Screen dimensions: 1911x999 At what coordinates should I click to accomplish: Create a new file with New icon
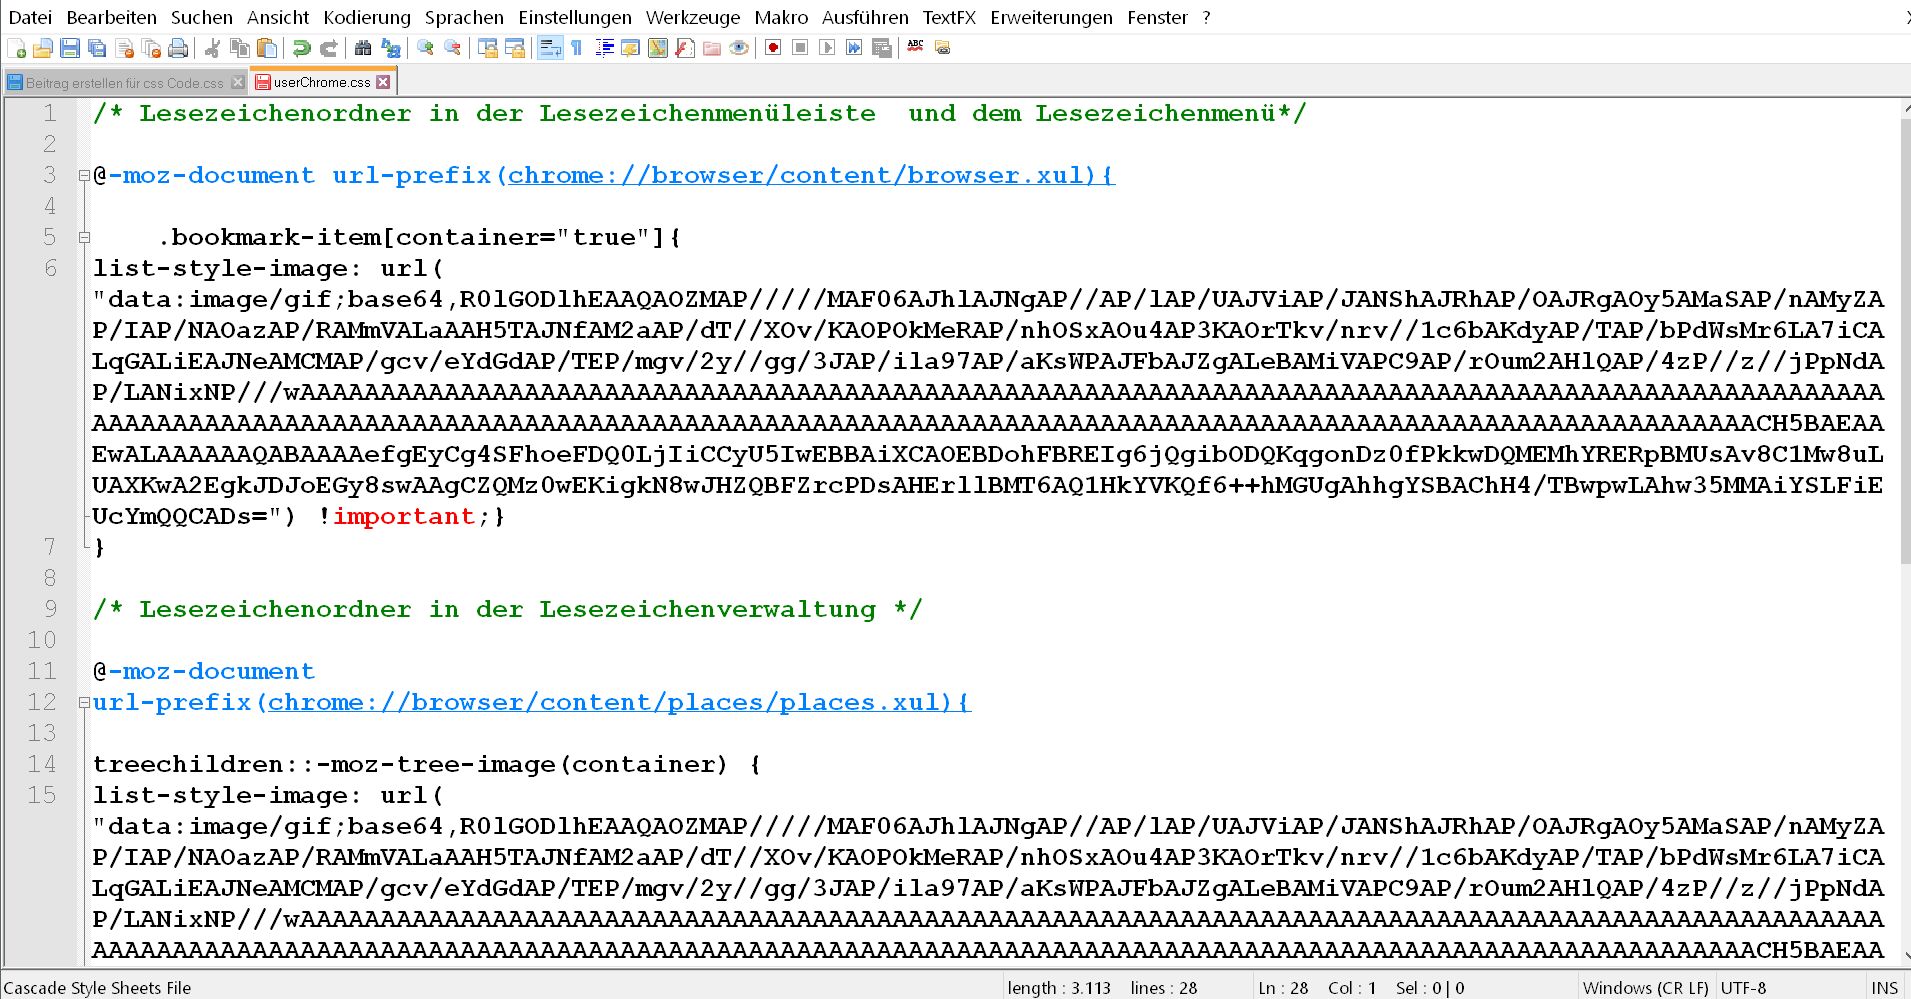(x=16, y=48)
